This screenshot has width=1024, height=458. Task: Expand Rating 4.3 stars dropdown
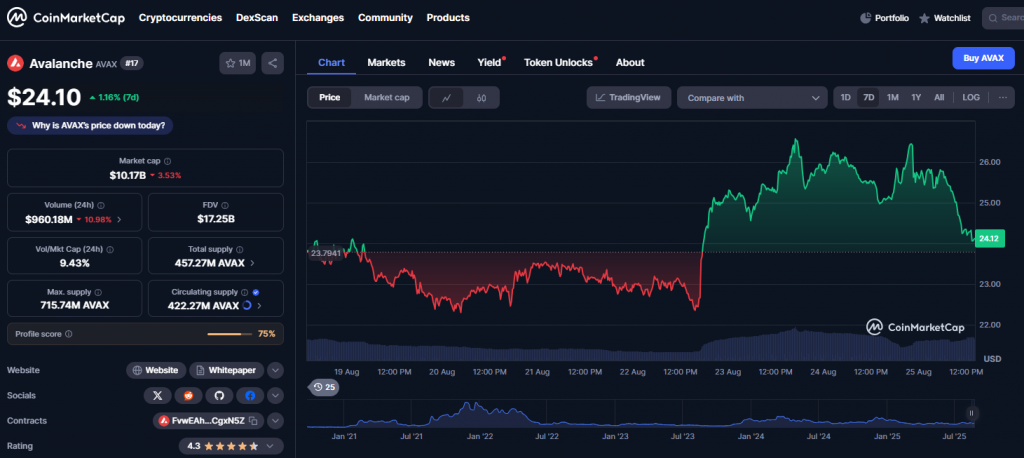231,446
